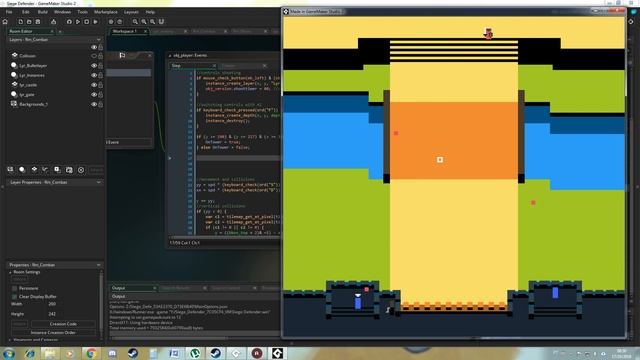Add new layer folder icon
Image resolution: width=640 pixels, height=360 pixels.
(x=69, y=169)
